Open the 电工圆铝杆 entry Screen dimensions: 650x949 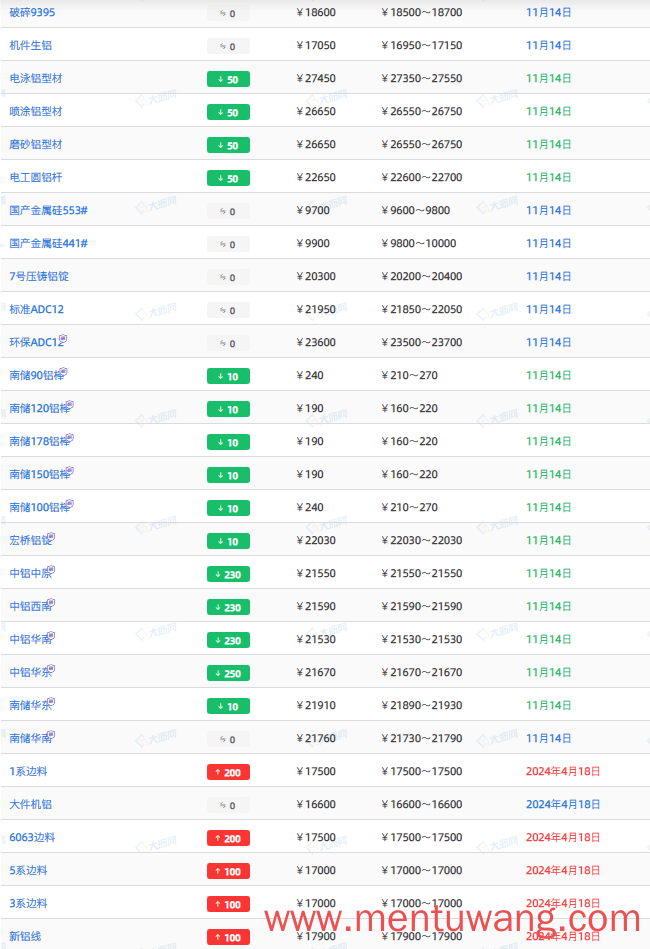point(36,177)
